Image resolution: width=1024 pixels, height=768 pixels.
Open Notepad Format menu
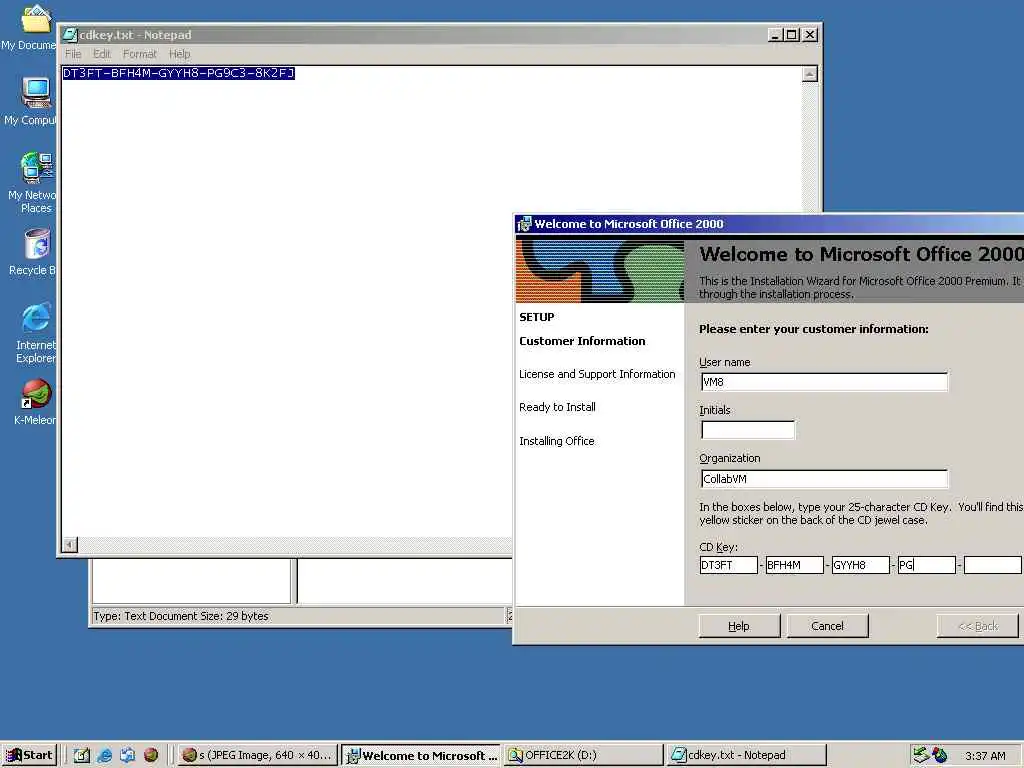point(140,54)
